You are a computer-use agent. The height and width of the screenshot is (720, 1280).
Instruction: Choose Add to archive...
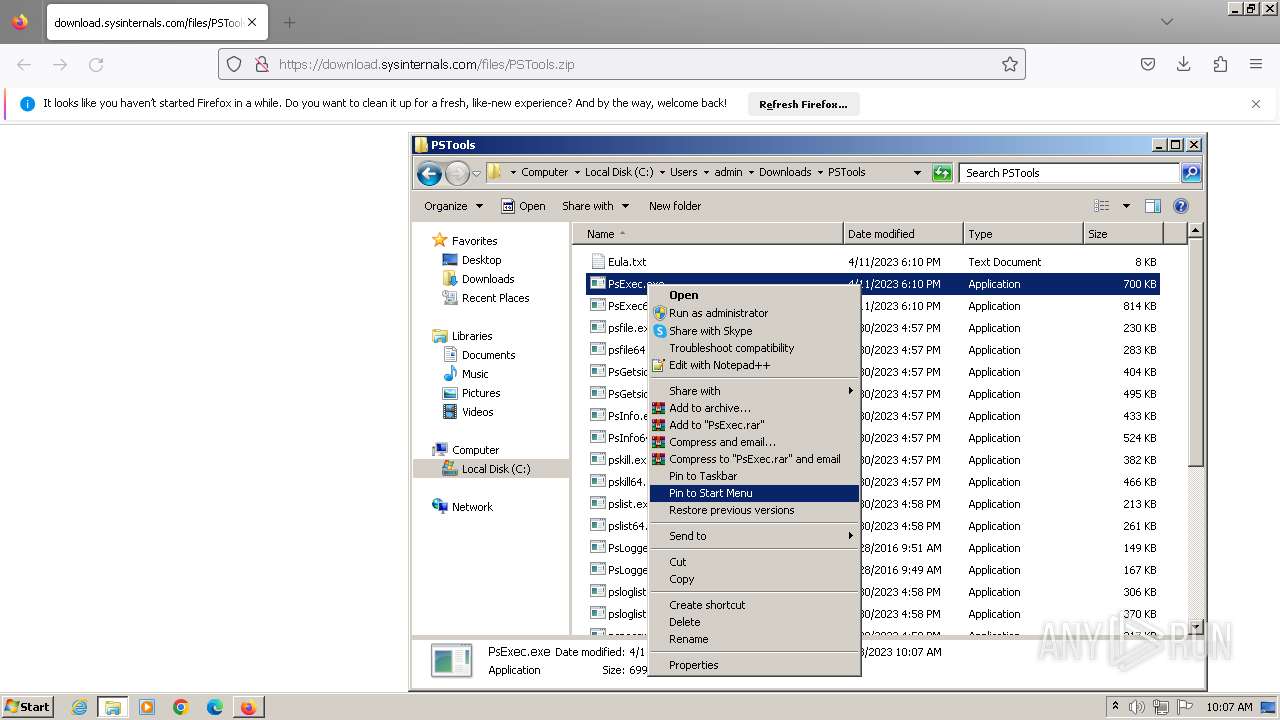(754, 408)
